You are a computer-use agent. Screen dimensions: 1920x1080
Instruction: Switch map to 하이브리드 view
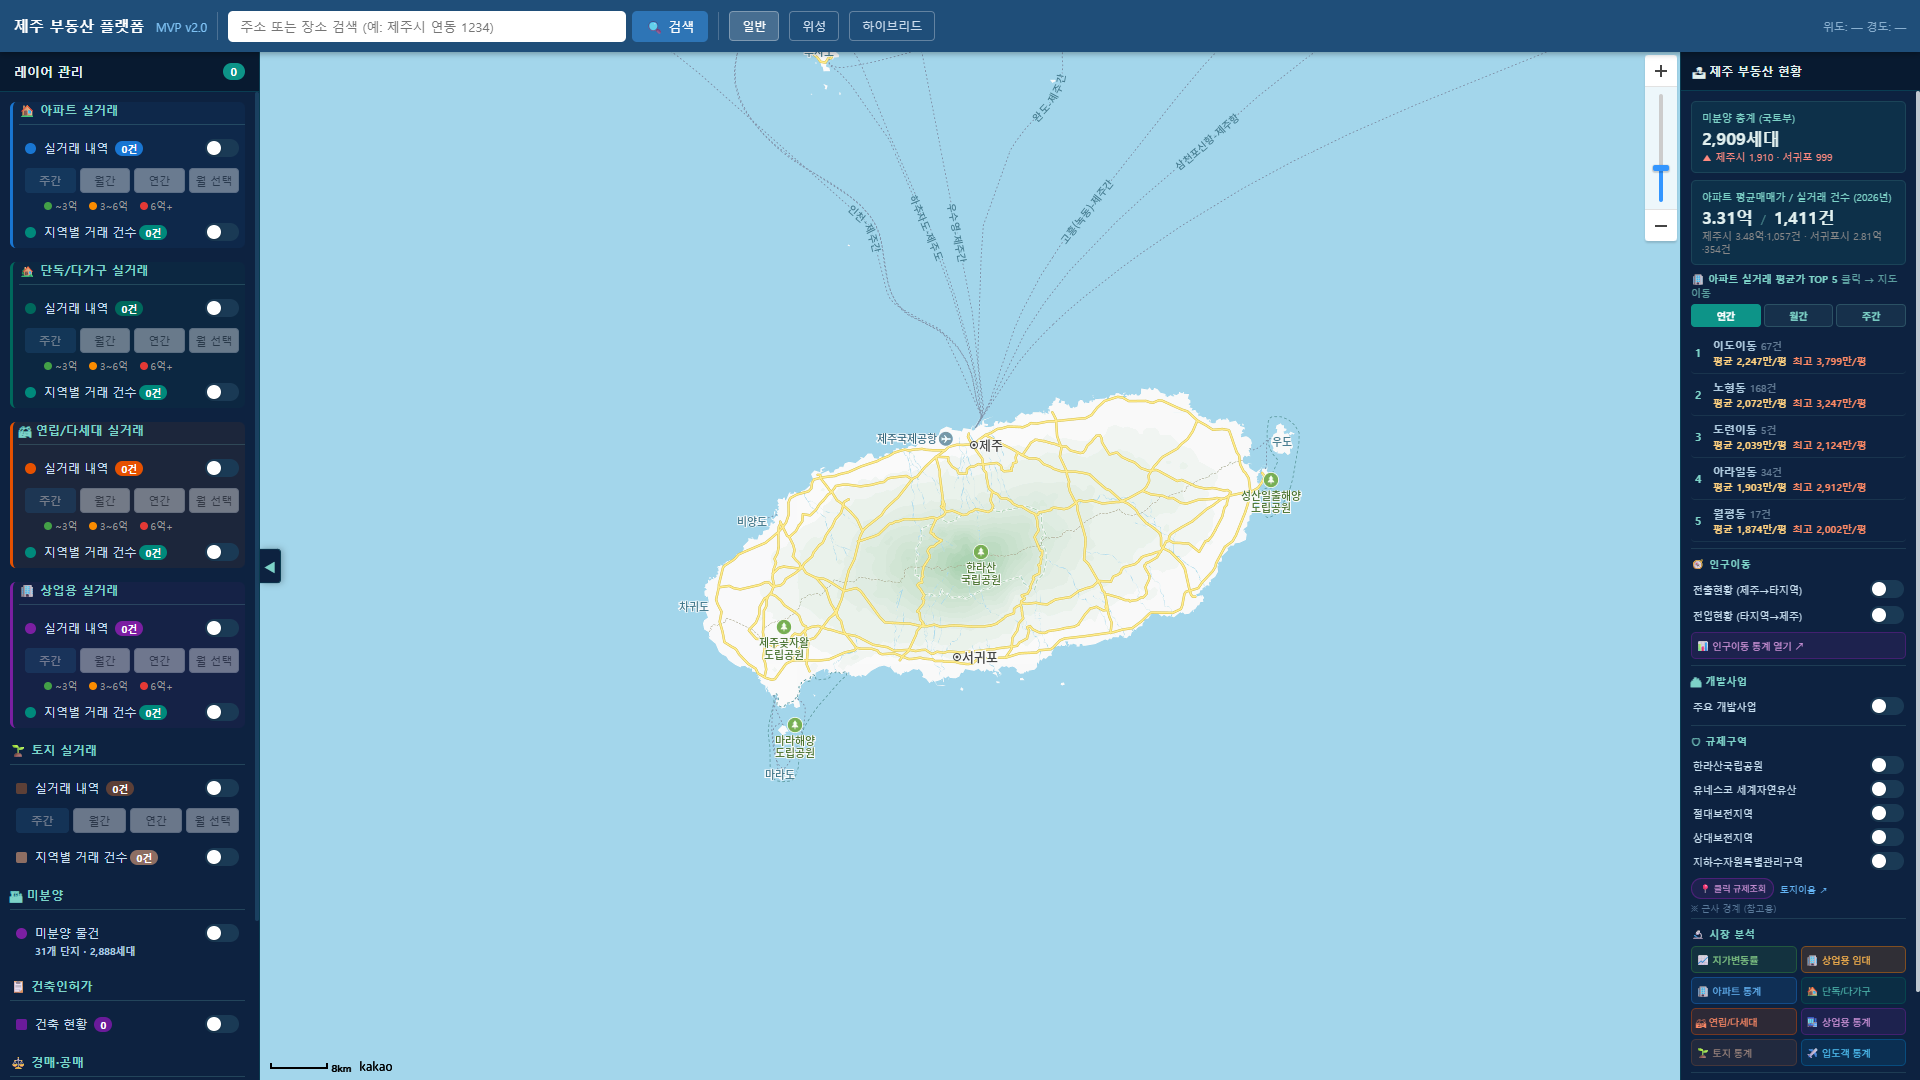click(892, 26)
